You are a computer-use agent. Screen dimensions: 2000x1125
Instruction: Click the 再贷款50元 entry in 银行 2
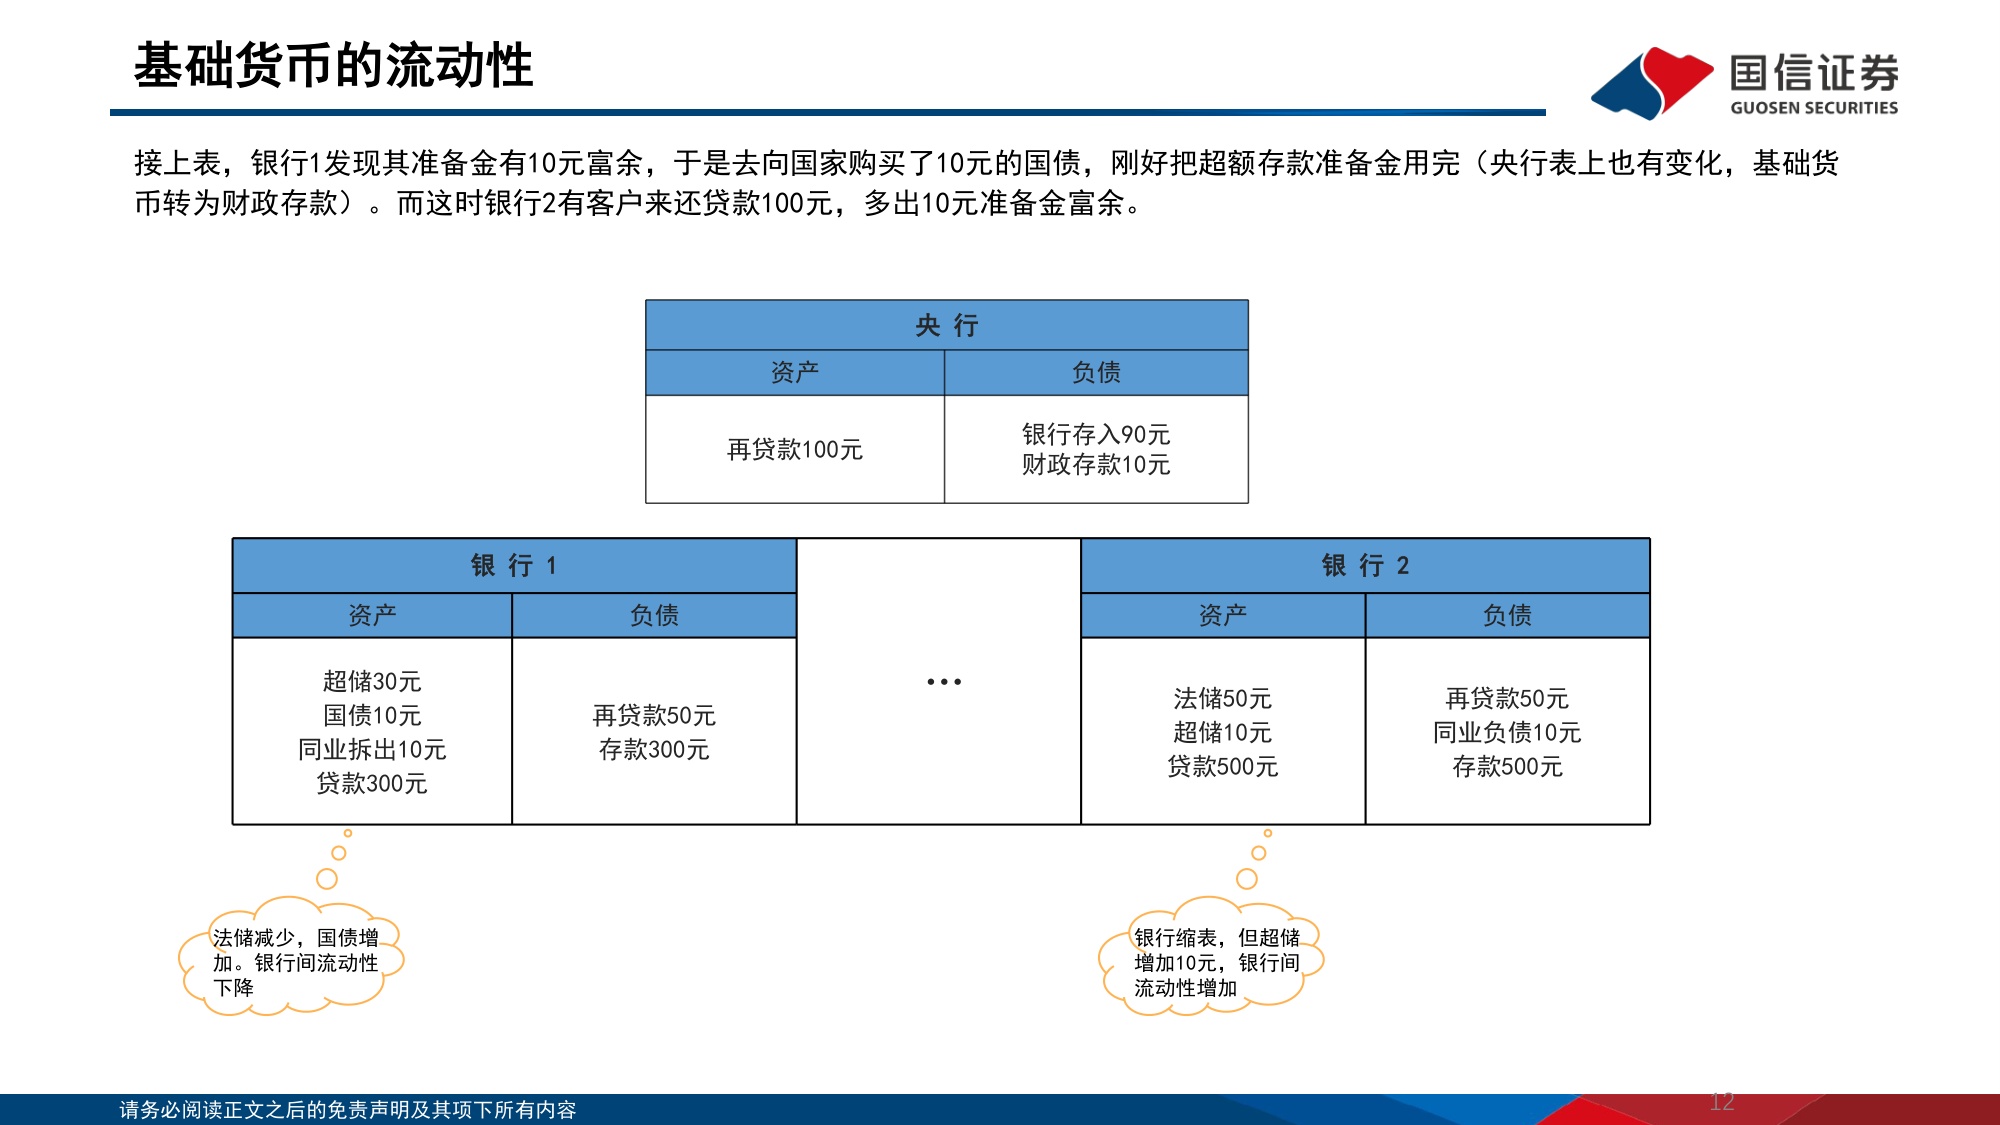point(1507,698)
